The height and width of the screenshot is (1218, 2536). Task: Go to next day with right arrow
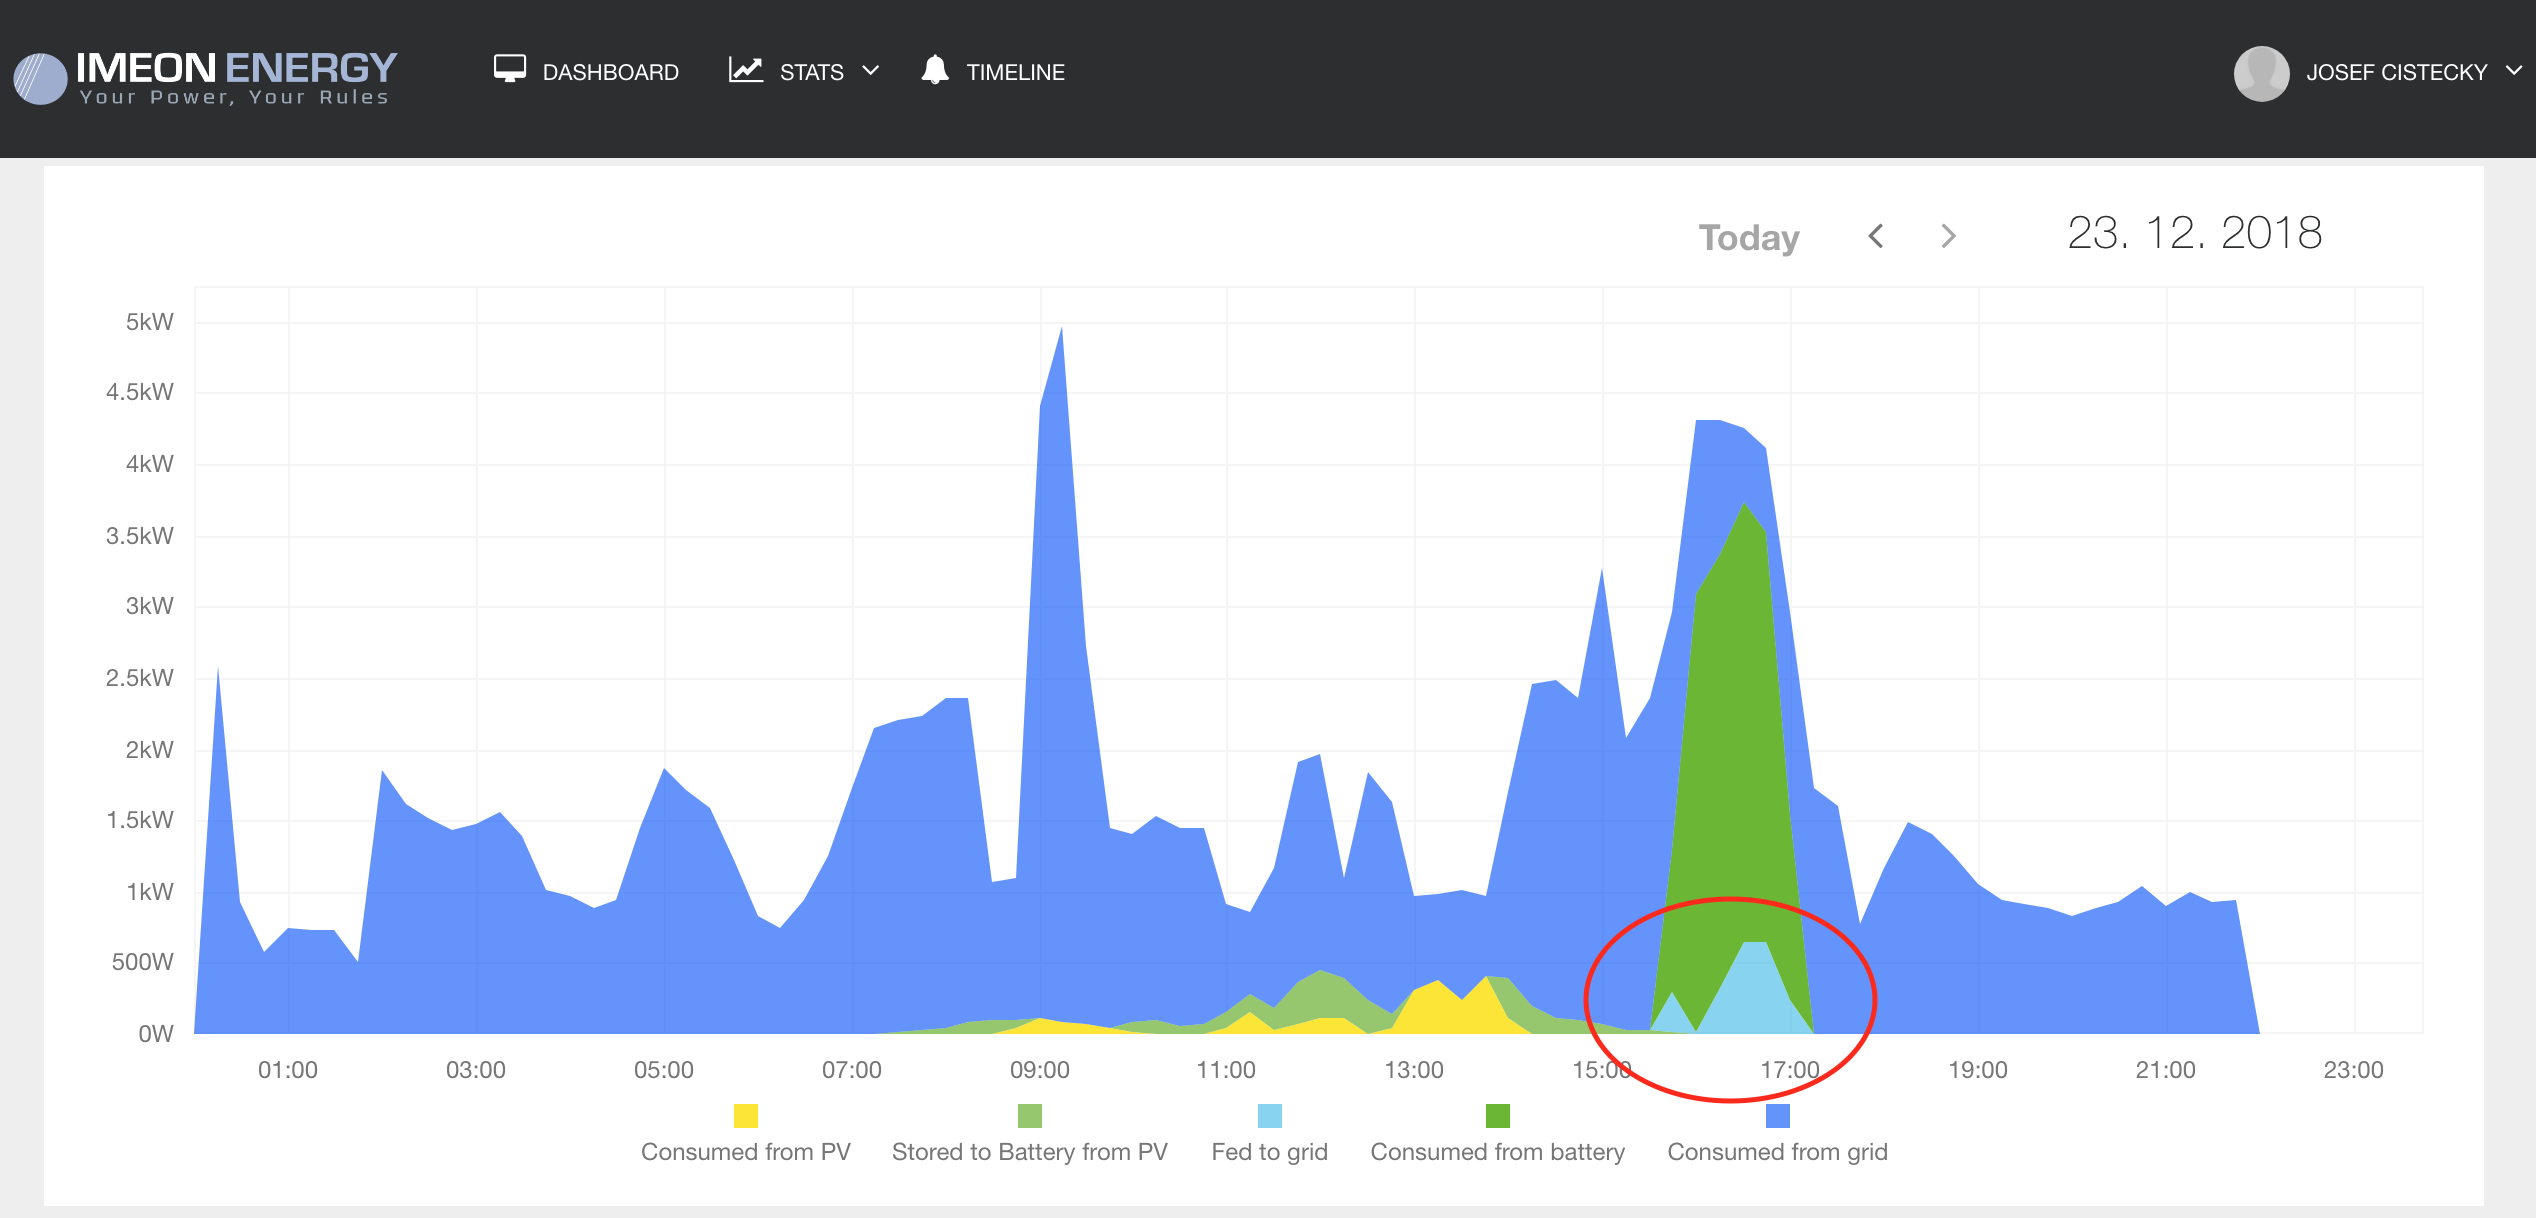click(x=1948, y=237)
